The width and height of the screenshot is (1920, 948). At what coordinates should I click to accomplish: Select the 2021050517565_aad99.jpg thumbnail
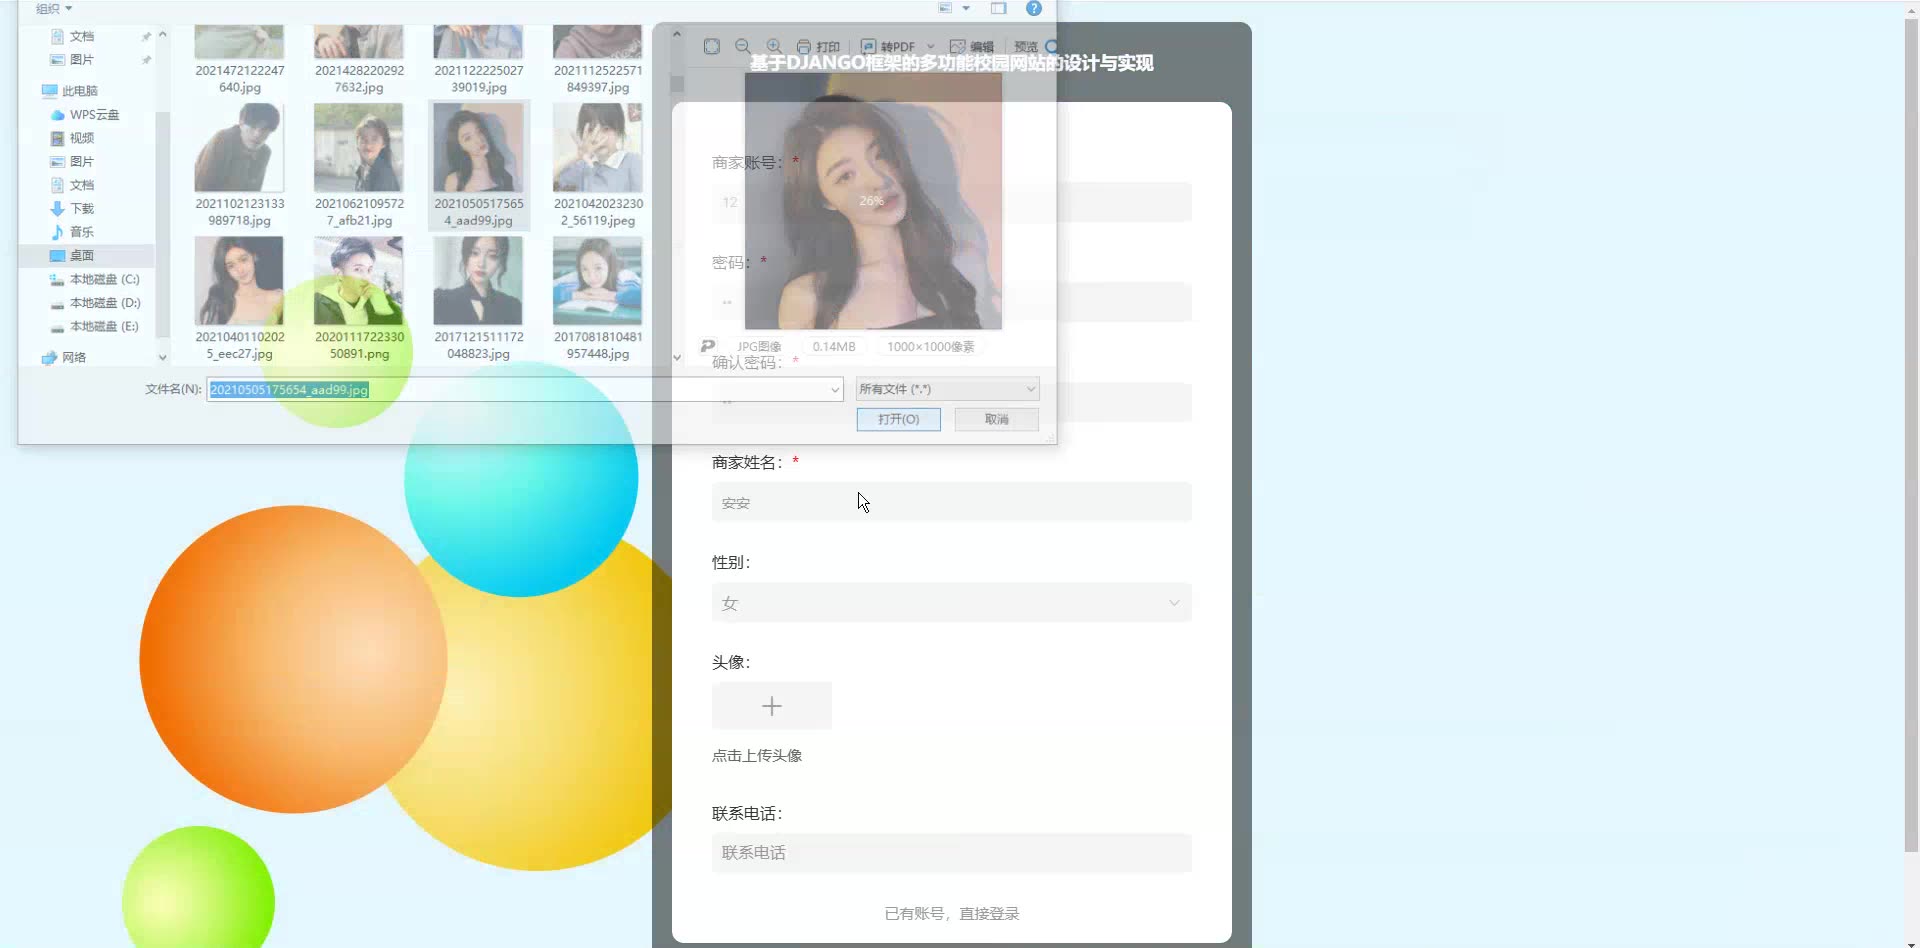coord(478,147)
